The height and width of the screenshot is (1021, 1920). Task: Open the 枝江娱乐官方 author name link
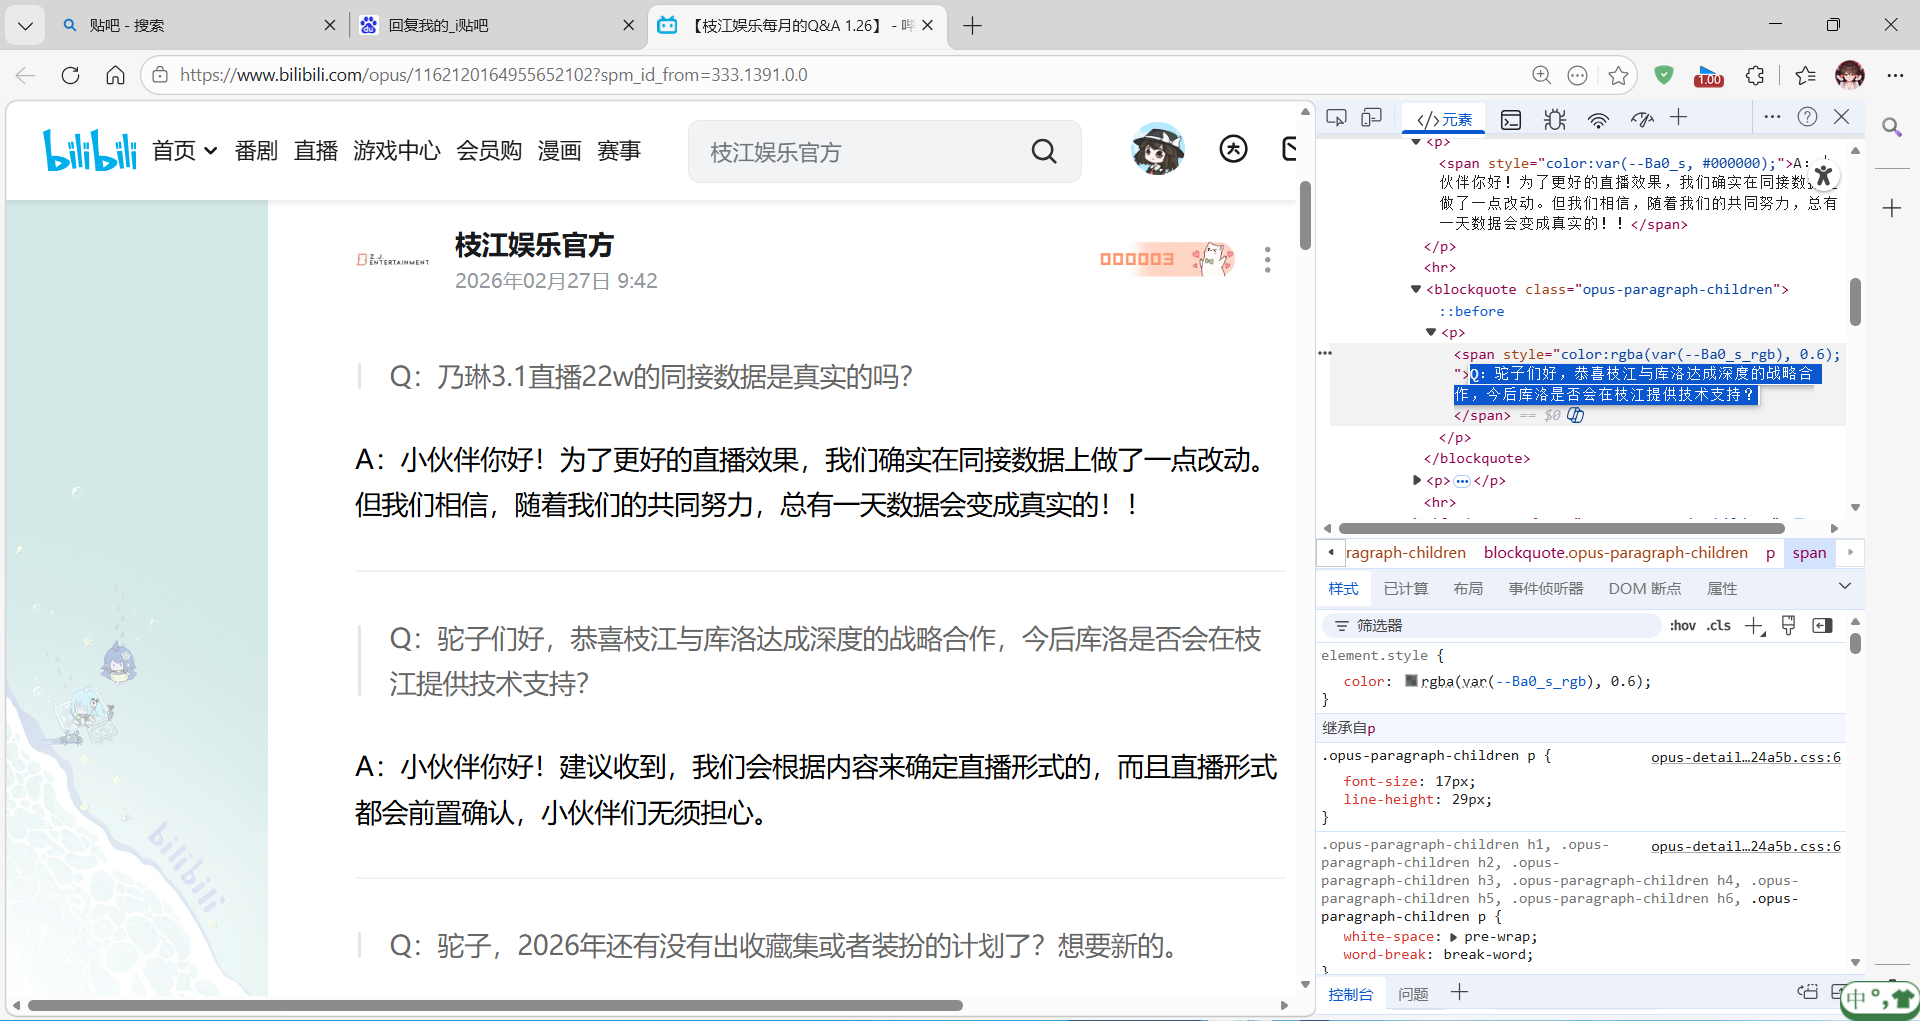[x=534, y=245]
